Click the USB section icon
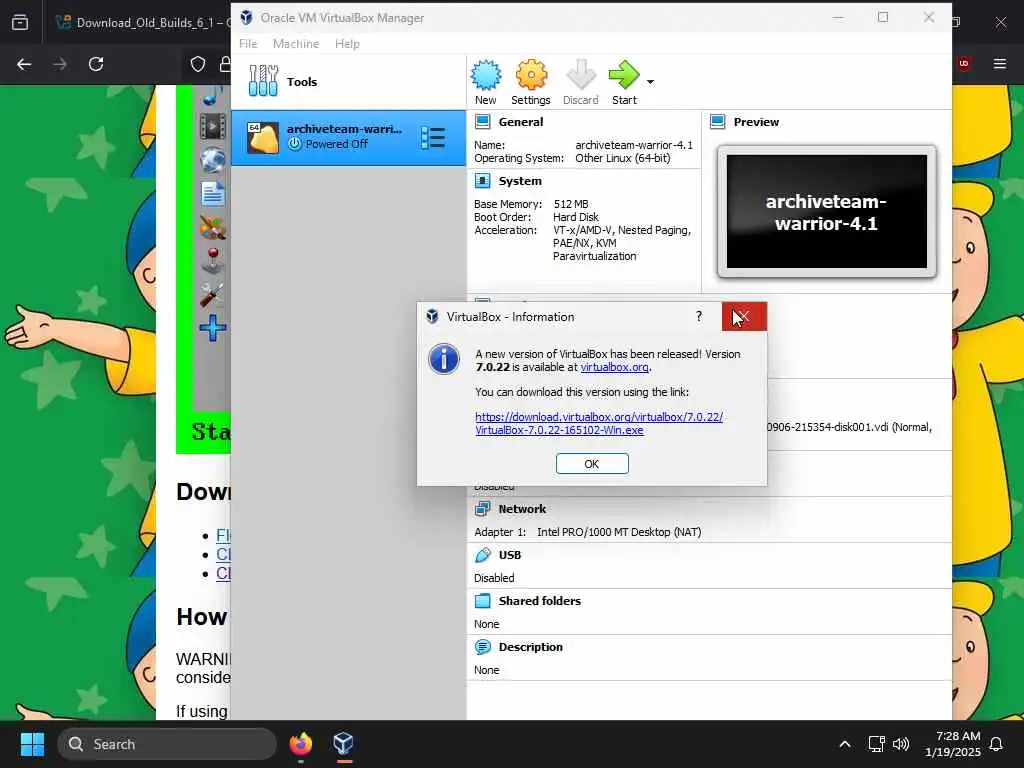The image size is (1024, 768). 483,555
